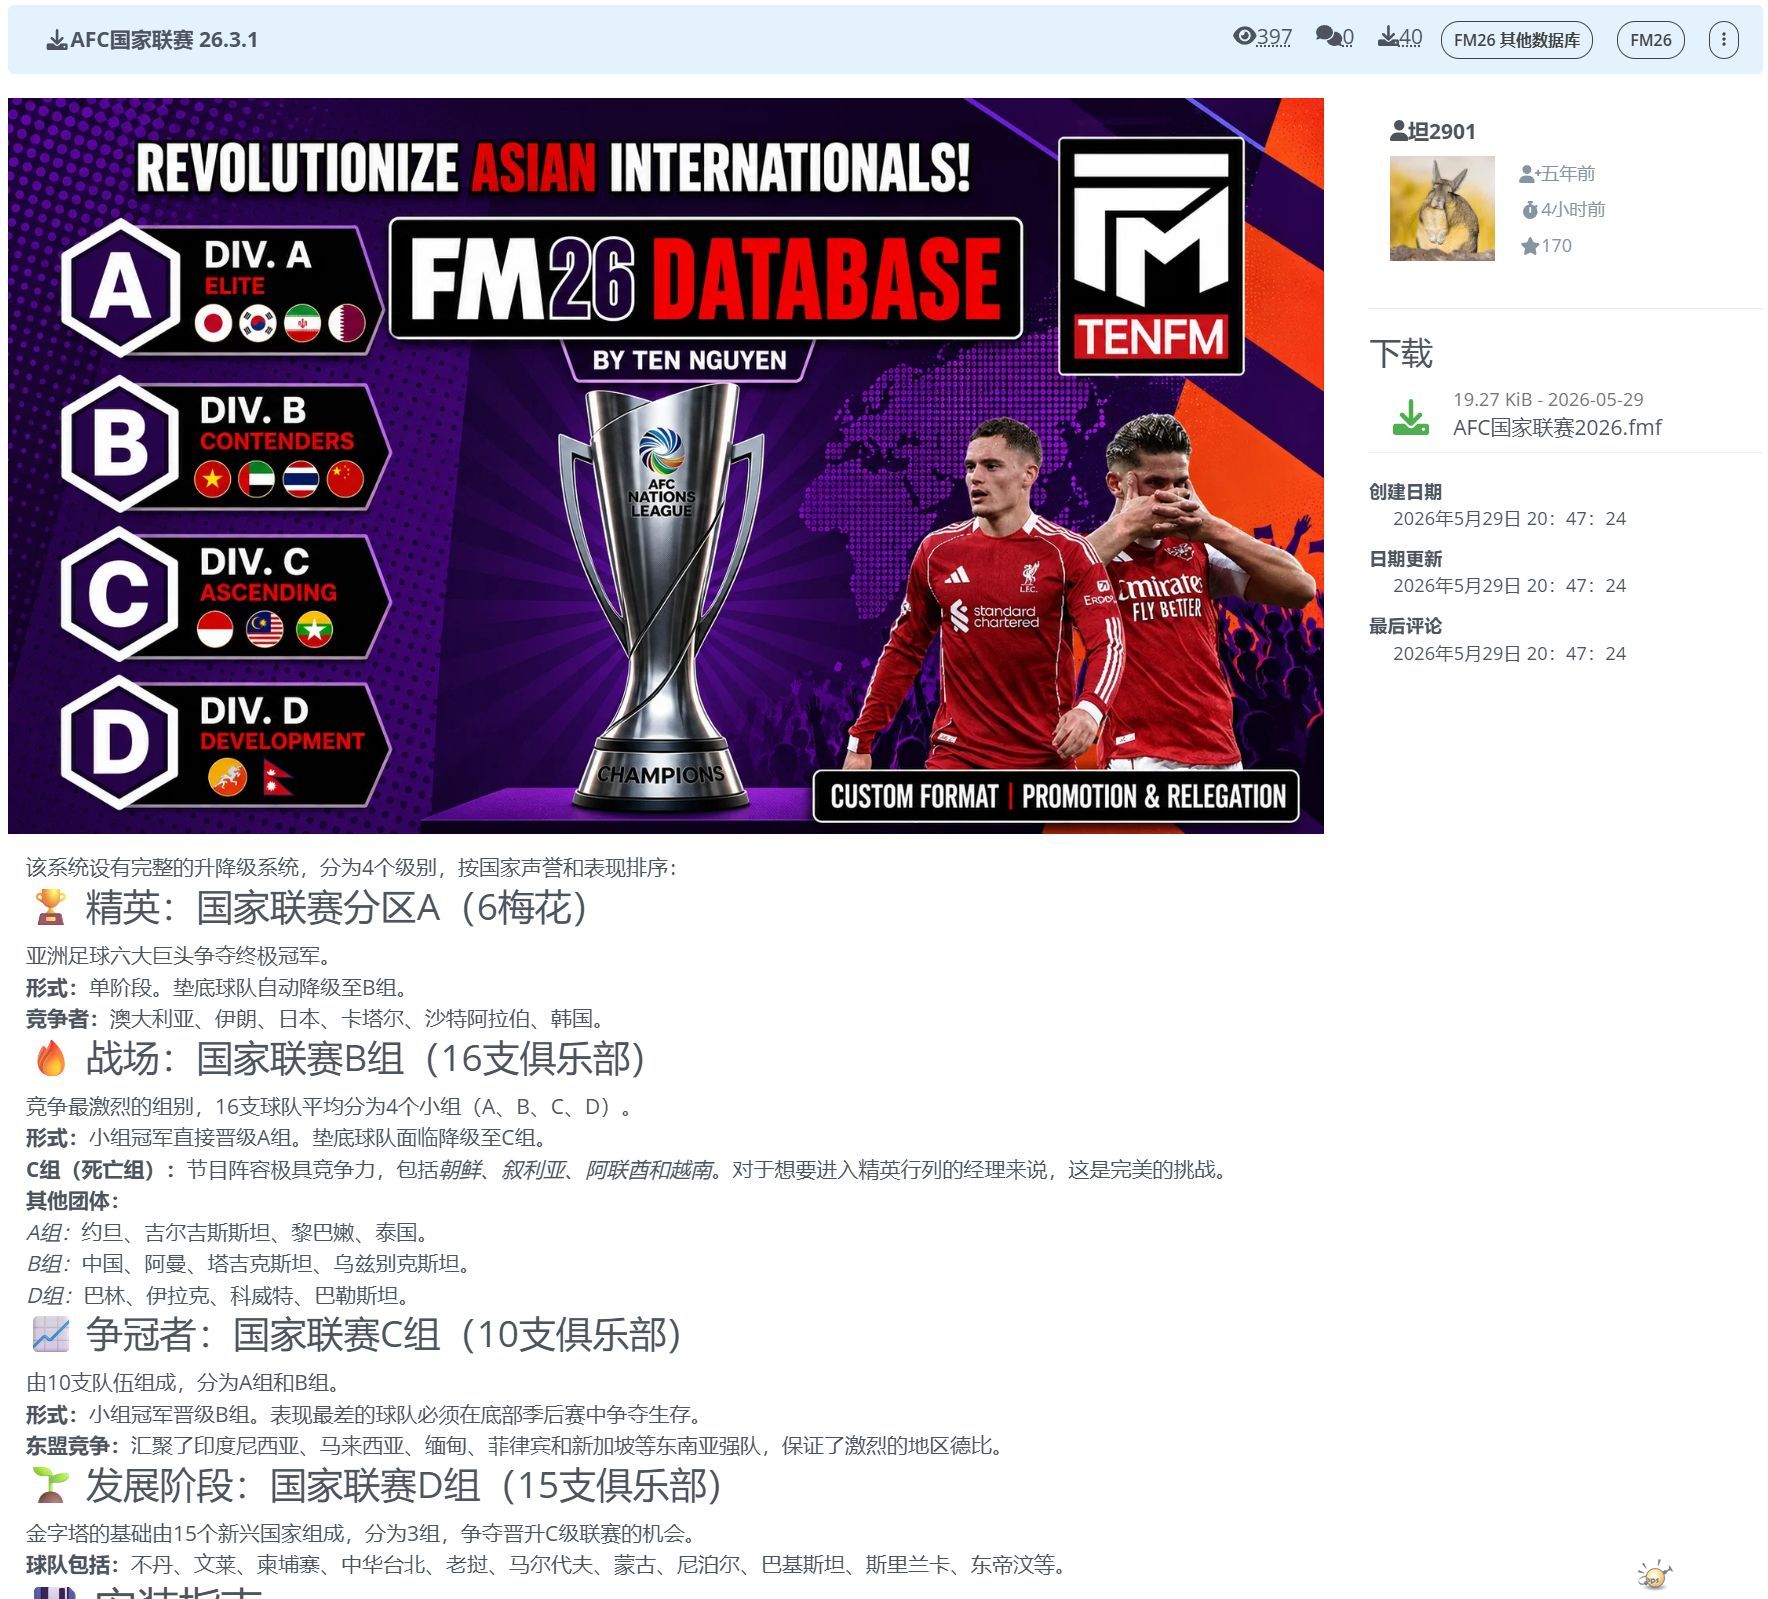
Task: Open the 坦2901 author profile link
Action: pyautogui.click(x=1442, y=131)
